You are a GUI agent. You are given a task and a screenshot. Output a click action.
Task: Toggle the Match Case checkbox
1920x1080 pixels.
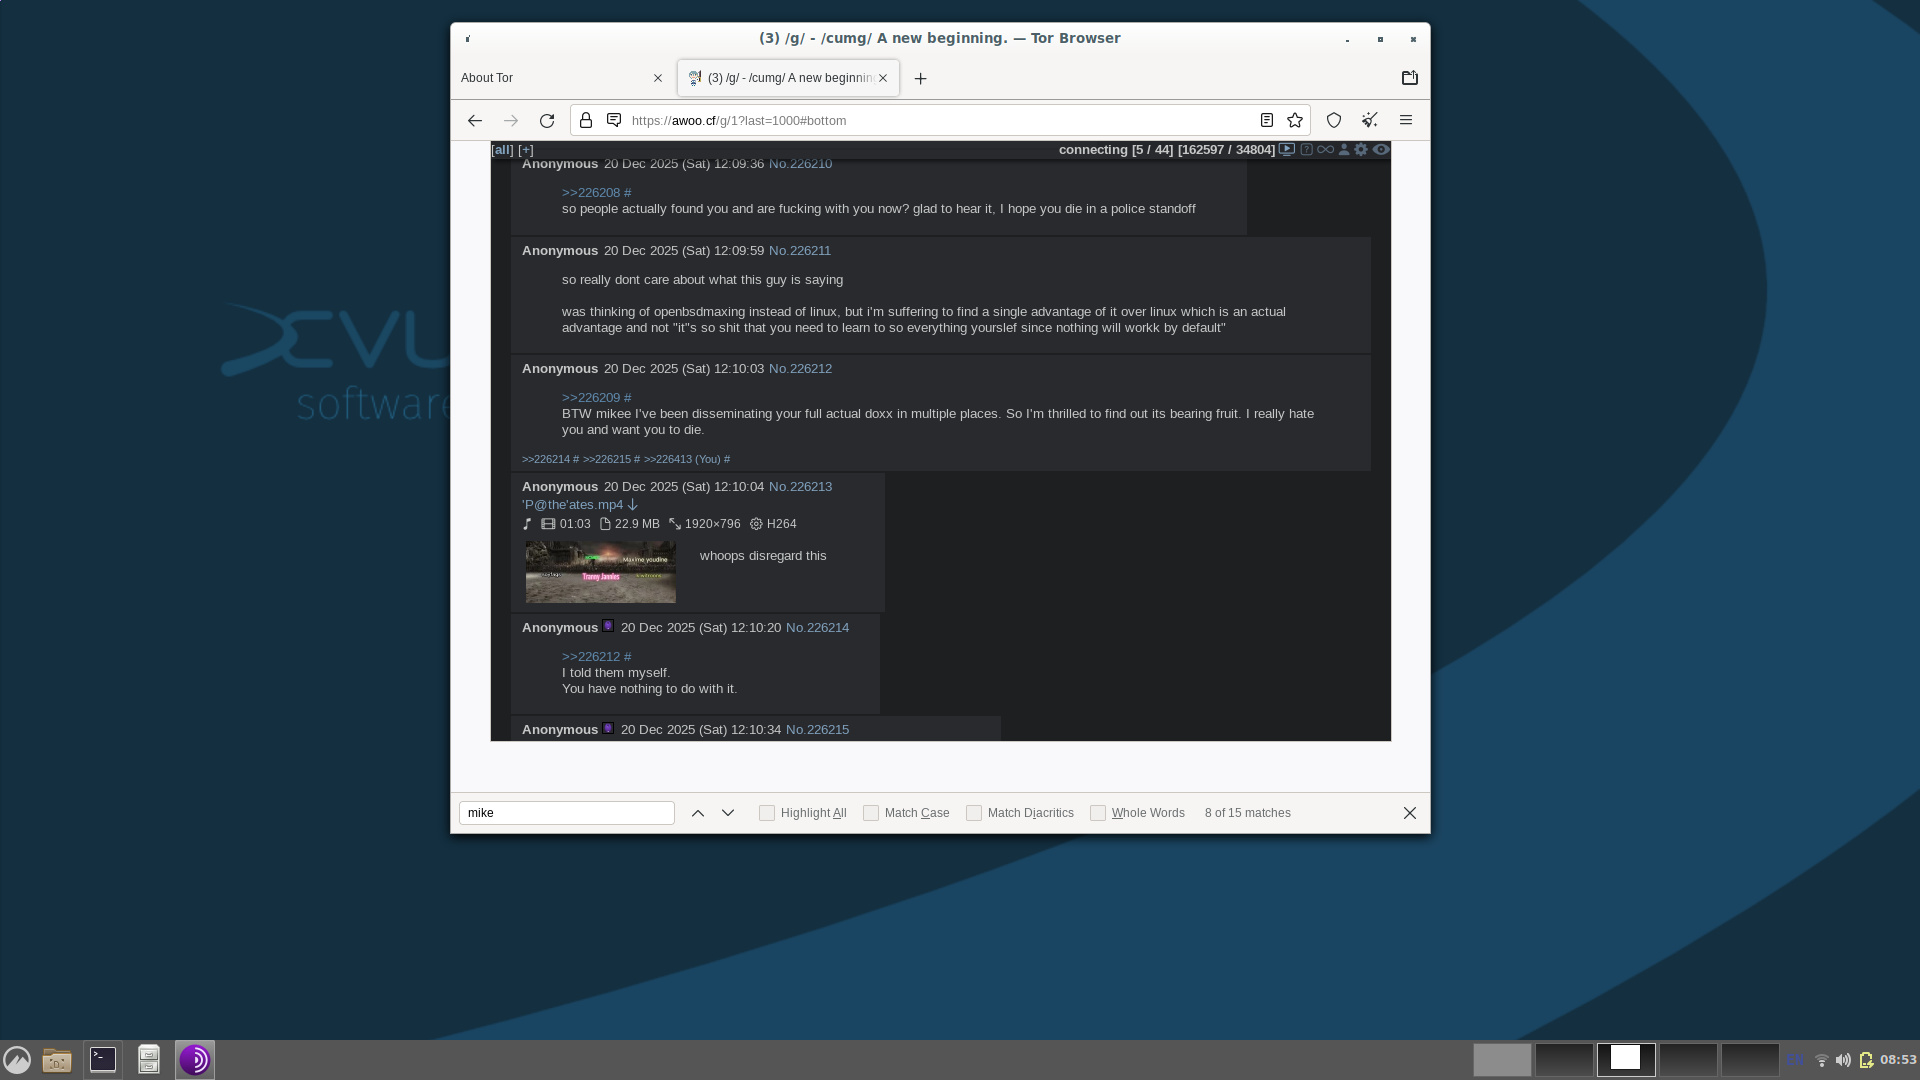(871, 813)
